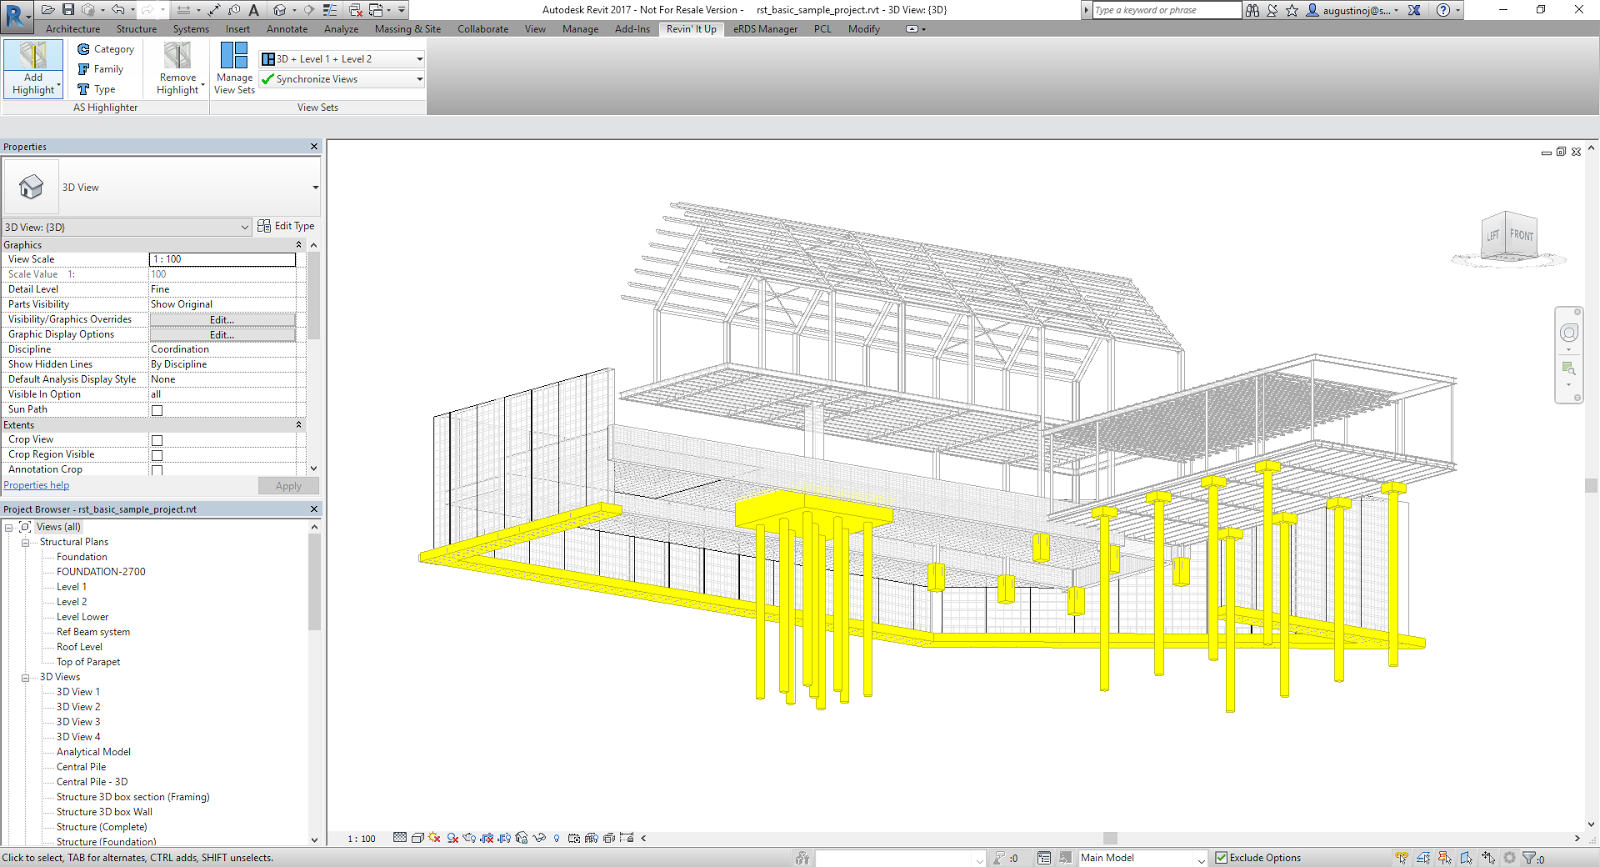Click the Close Hidden Windows icon
1600x867 pixels.
(x=355, y=10)
